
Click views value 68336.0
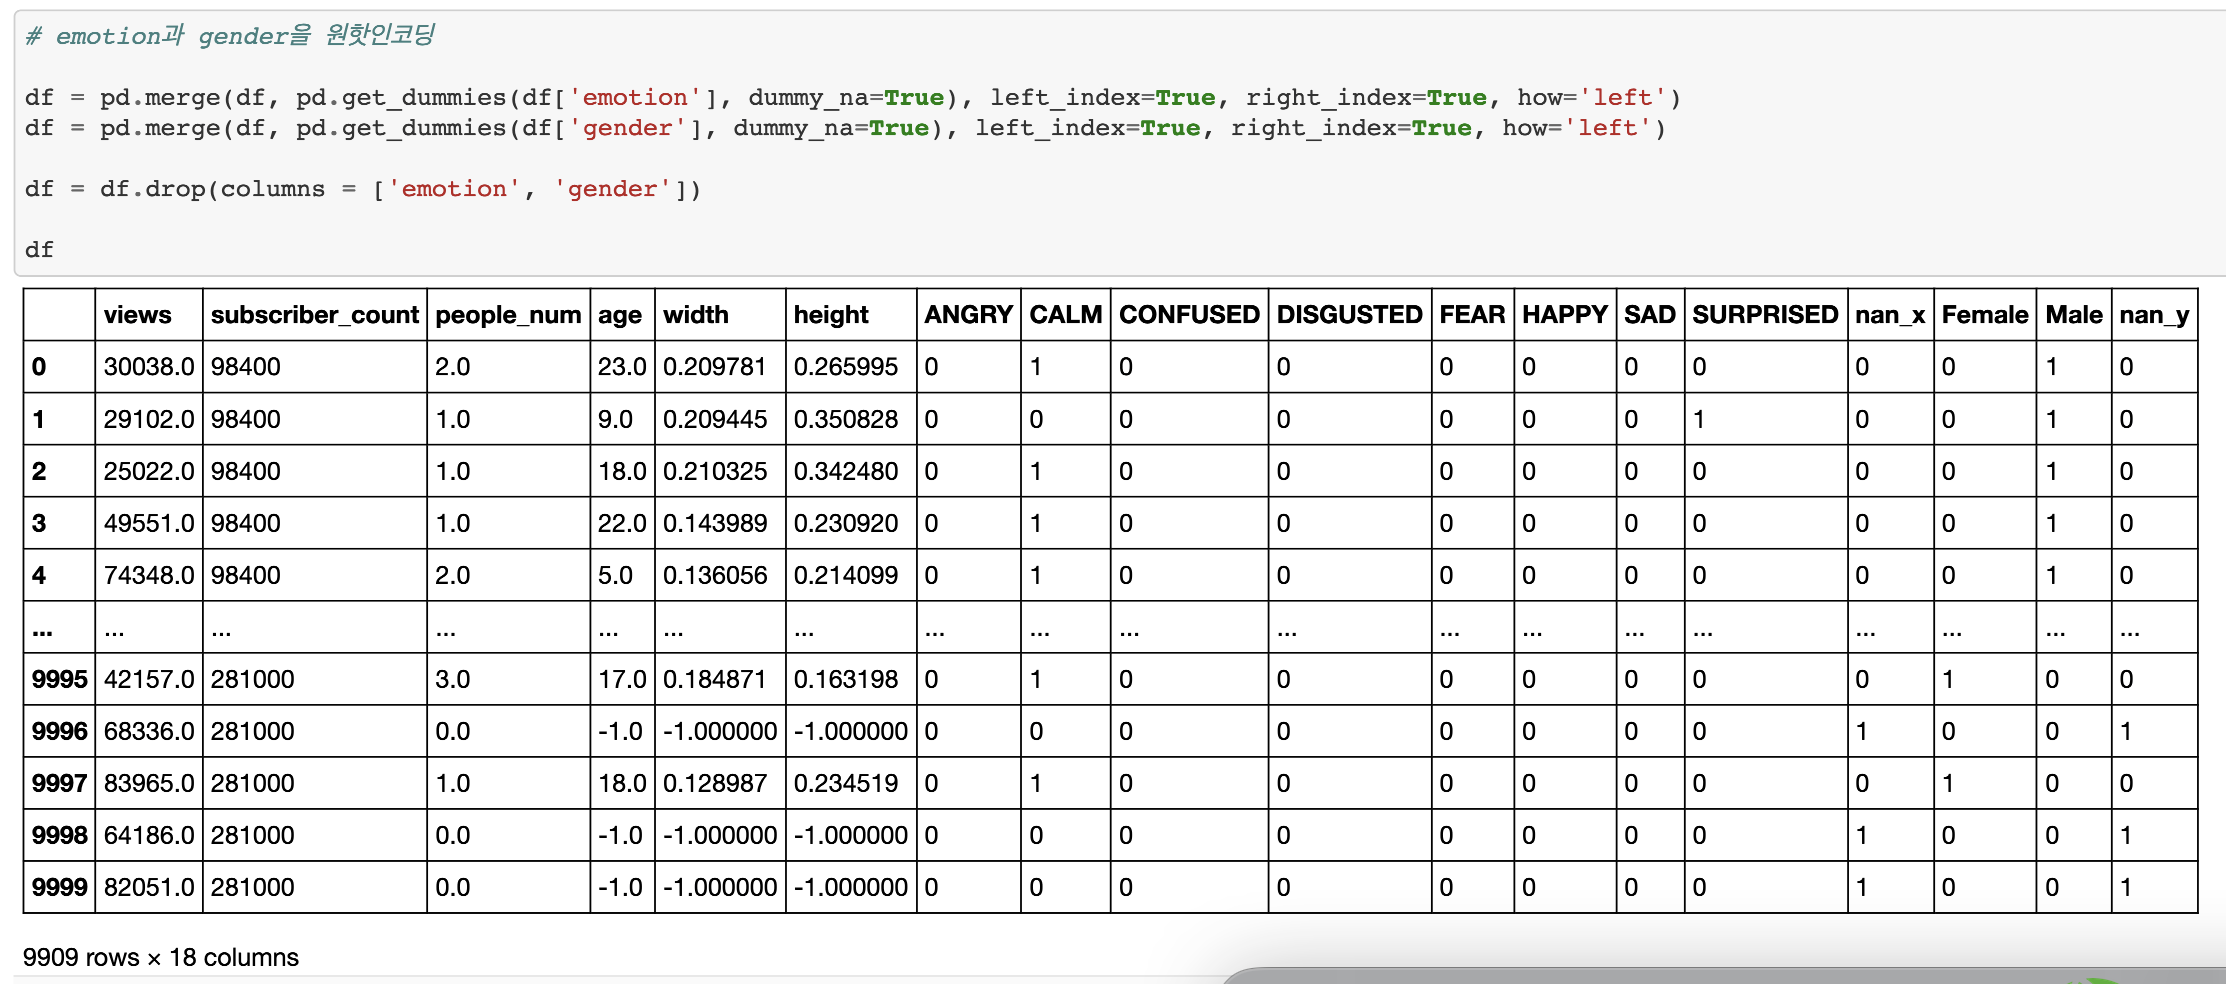(x=149, y=731)
